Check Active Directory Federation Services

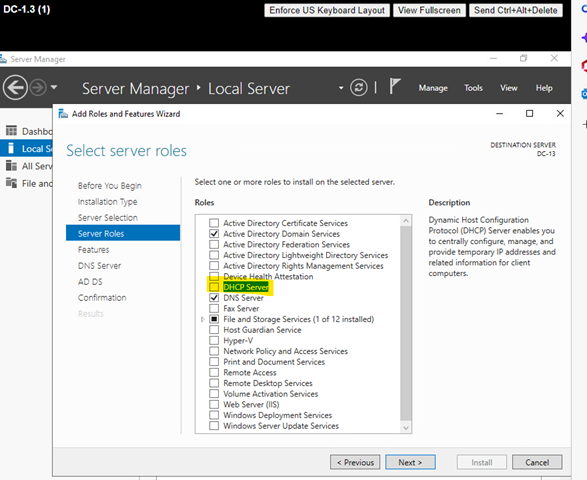tap(214, 244)
